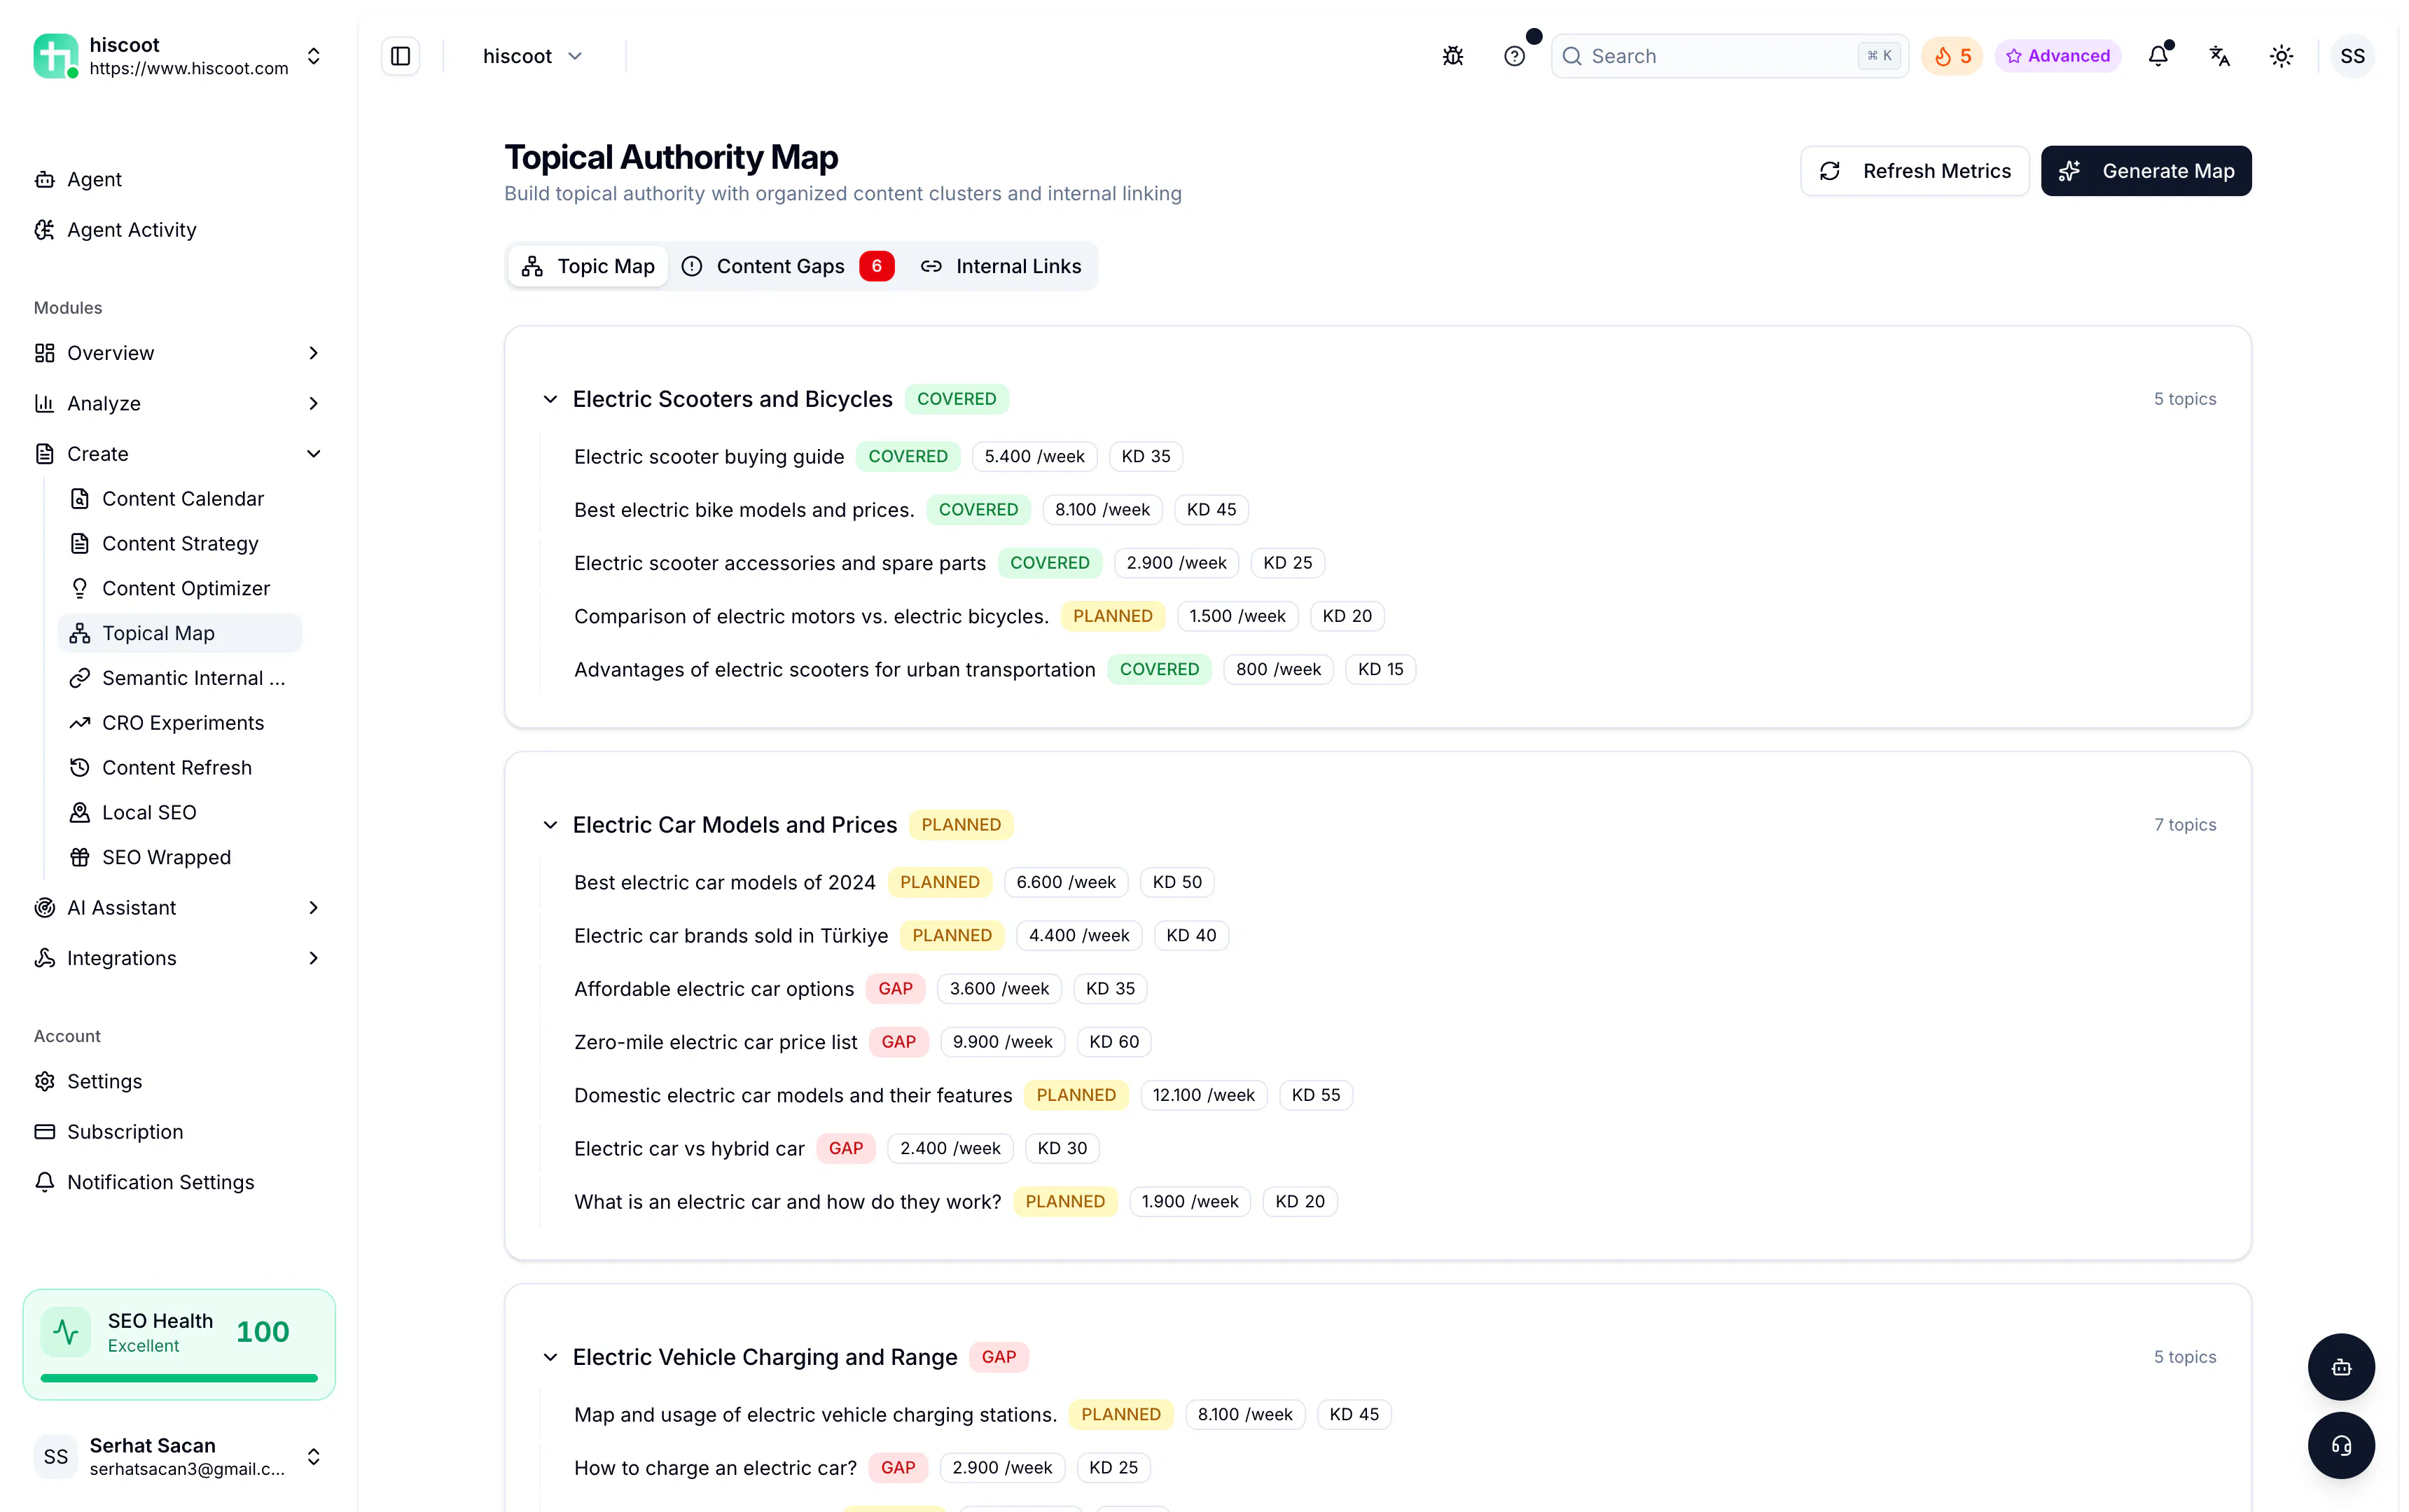Viewport: 2409px width, 1512px height.
Task: Click the Advanced plan badge
Action: [2058, 56]
